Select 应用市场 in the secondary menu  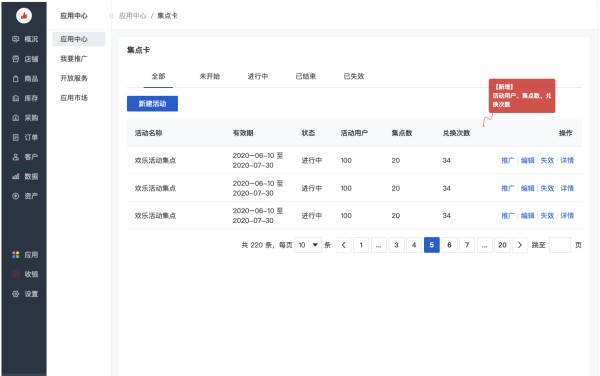74,98
